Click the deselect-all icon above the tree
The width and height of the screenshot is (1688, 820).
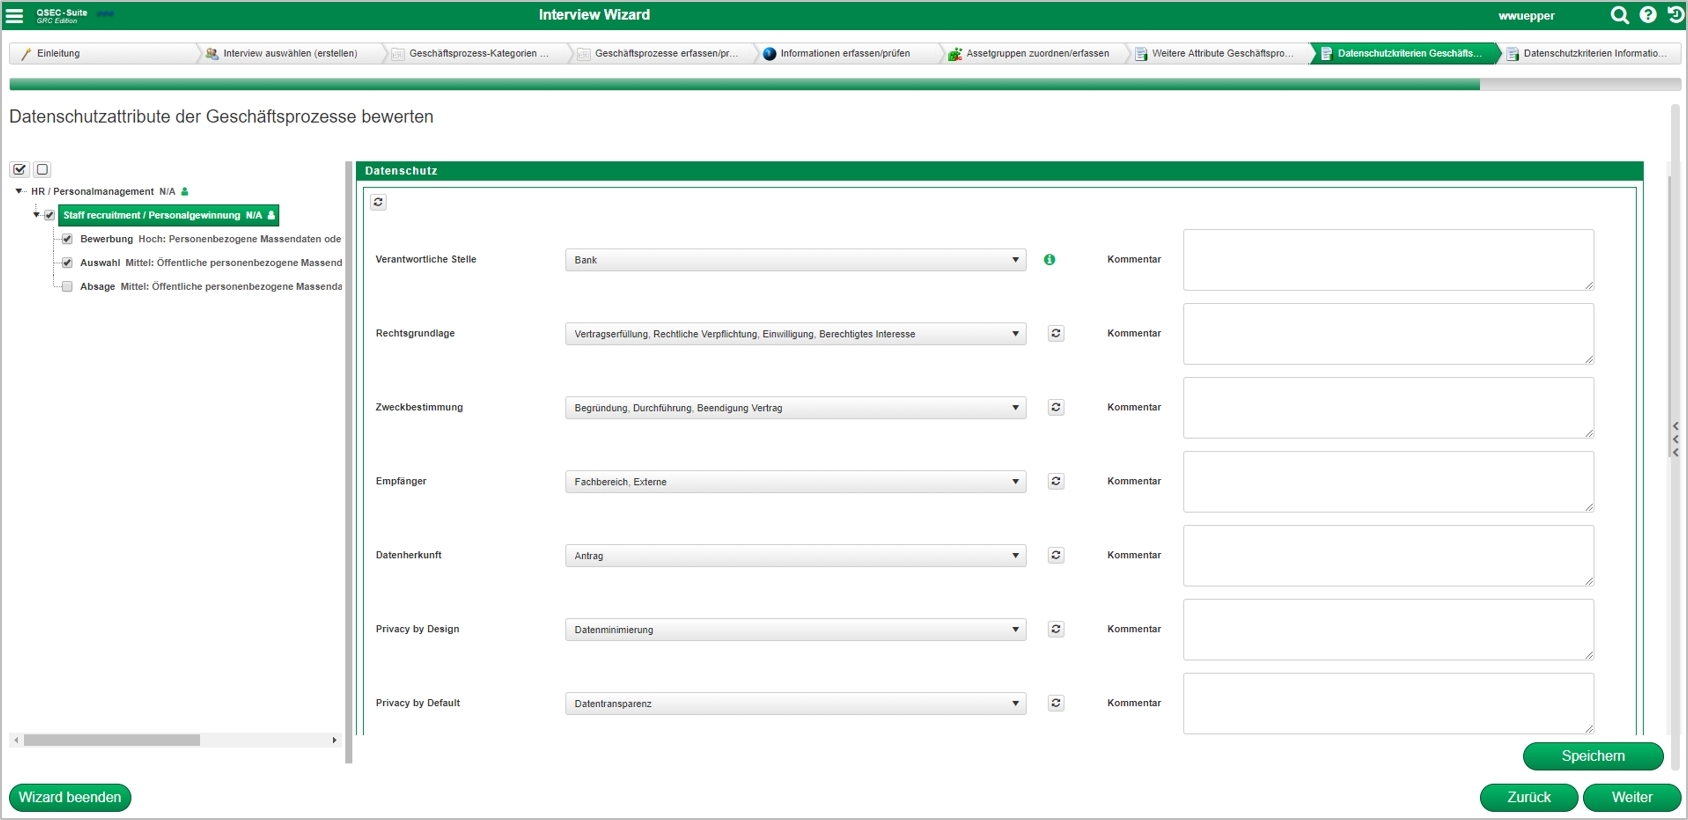pyautogui.click(x=42, y=170)
